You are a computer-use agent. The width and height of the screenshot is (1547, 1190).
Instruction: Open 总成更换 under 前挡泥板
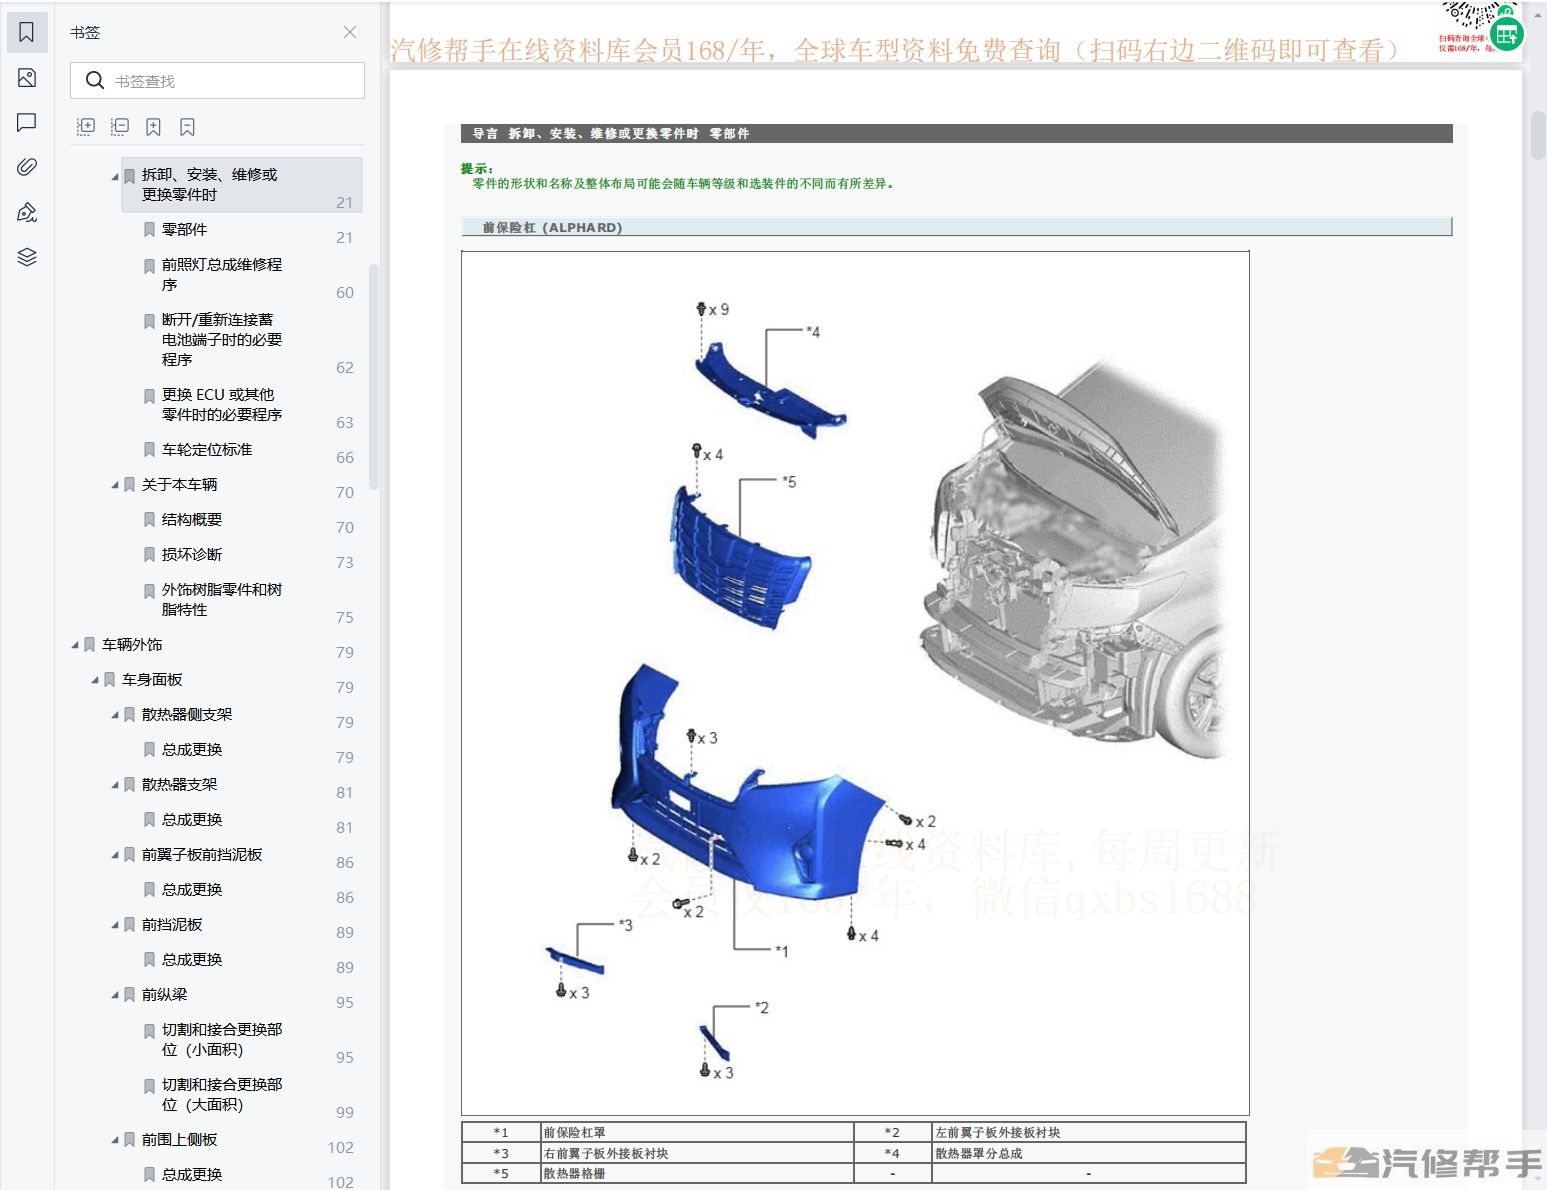(x=192, y=960)
